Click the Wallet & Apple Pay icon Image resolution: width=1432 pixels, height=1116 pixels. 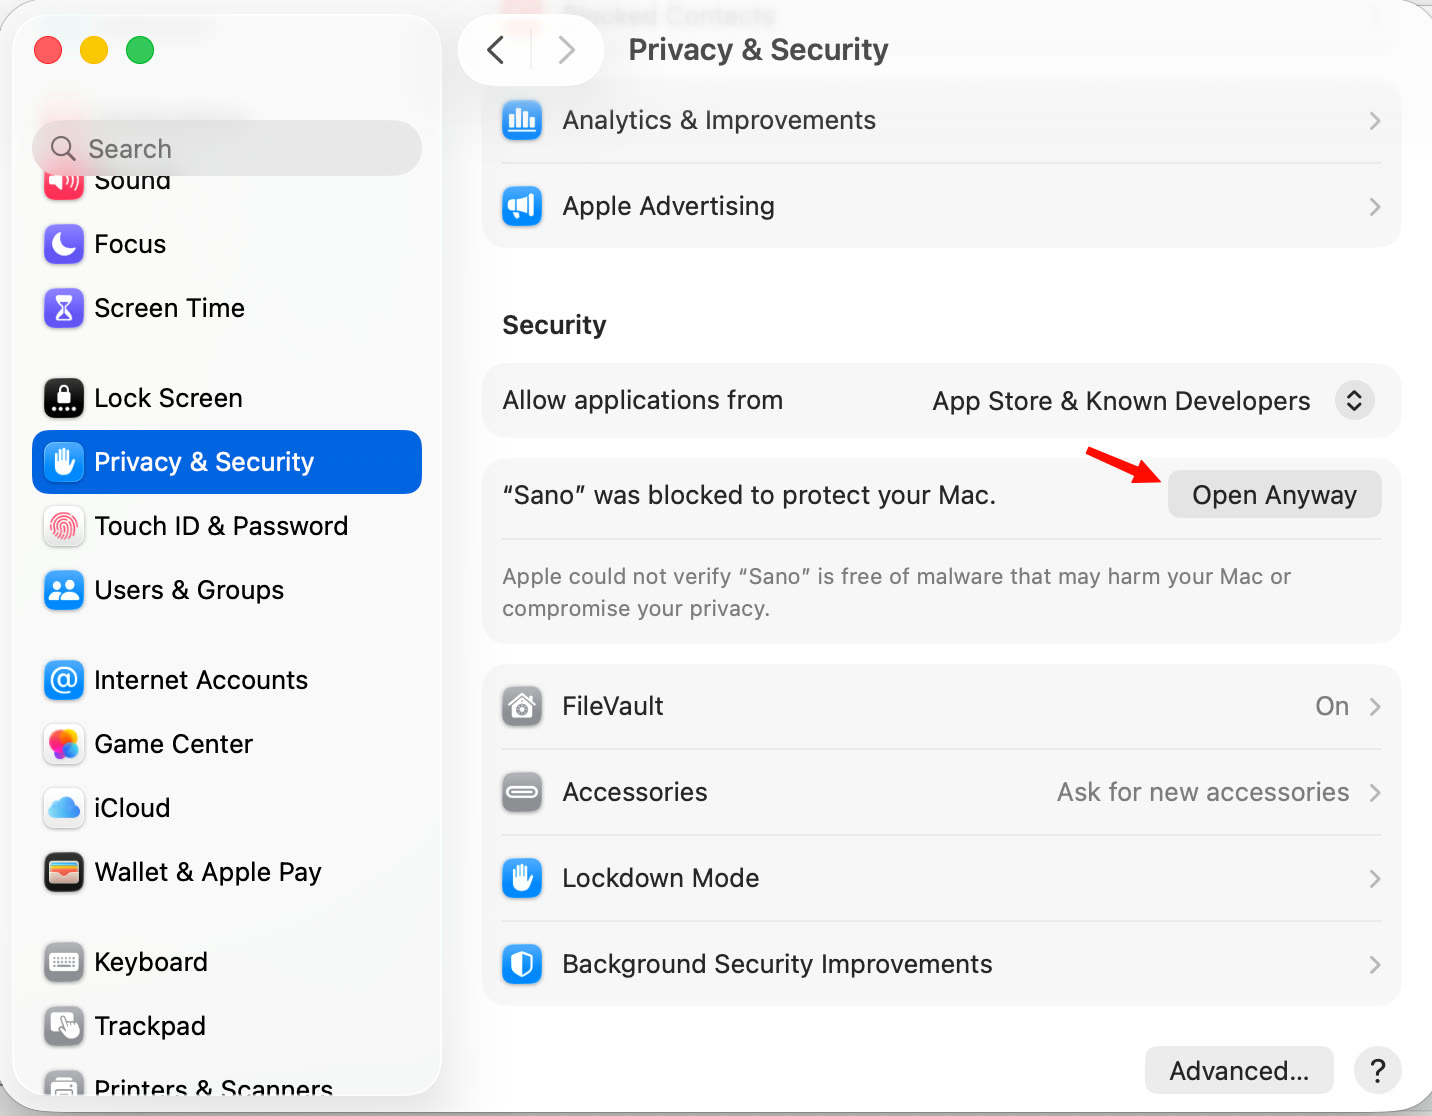pos(64,872)
